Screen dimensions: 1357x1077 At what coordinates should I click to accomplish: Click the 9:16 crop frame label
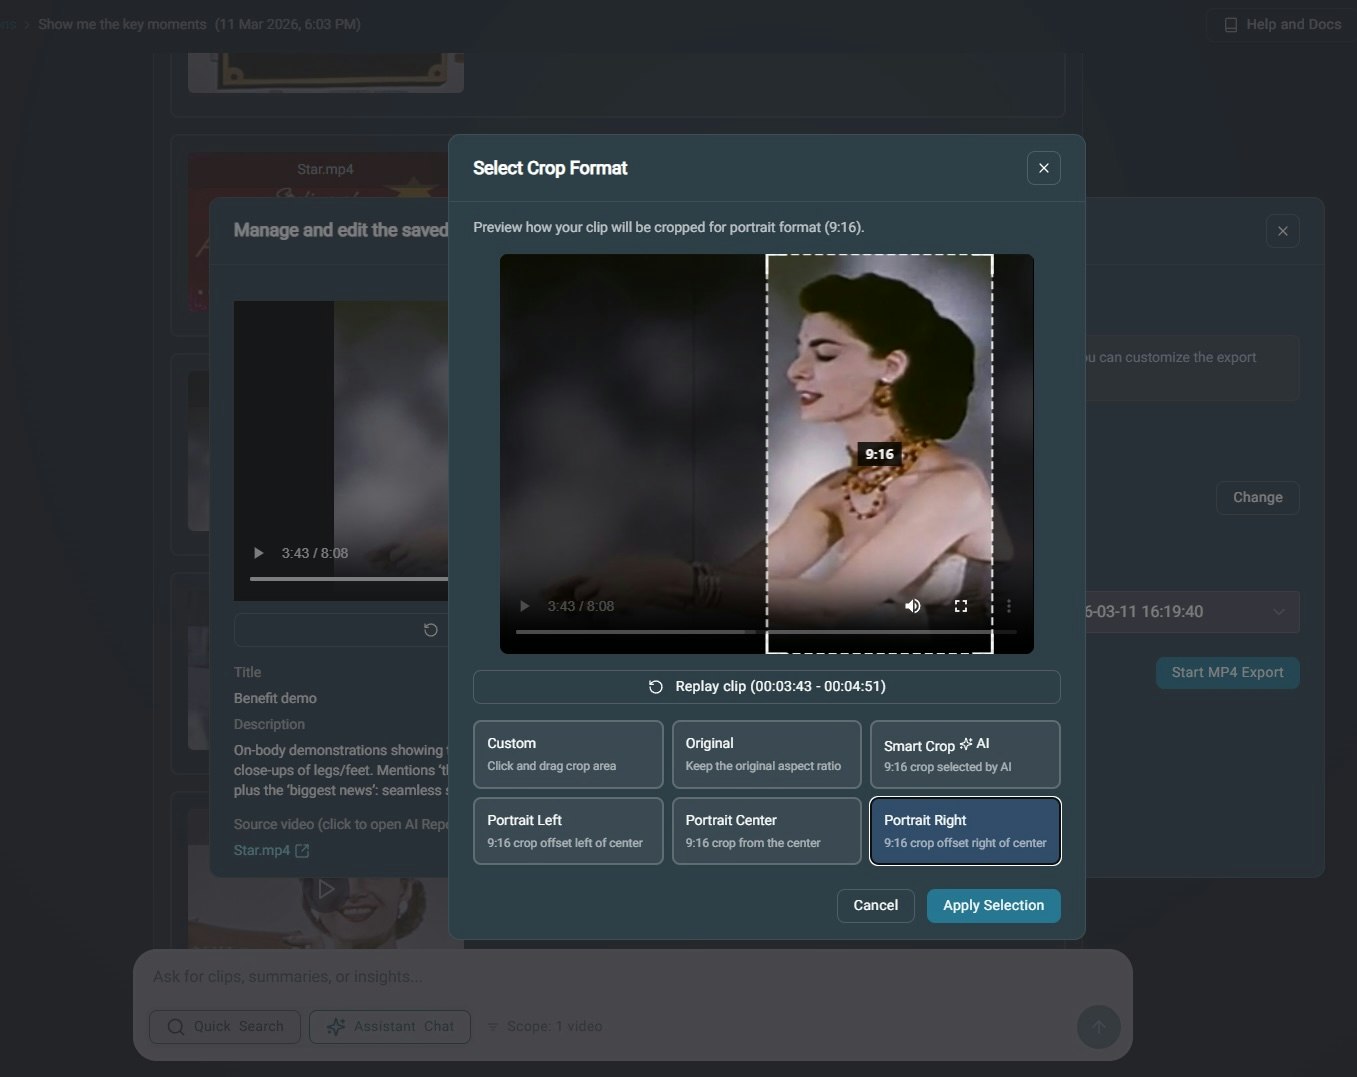pyautogui.click(x=879, y=454)
